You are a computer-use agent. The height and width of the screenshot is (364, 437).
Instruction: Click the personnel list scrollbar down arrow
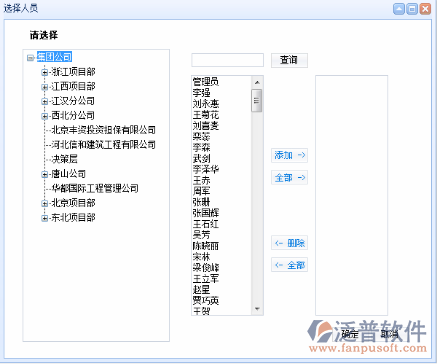(257, 309)
